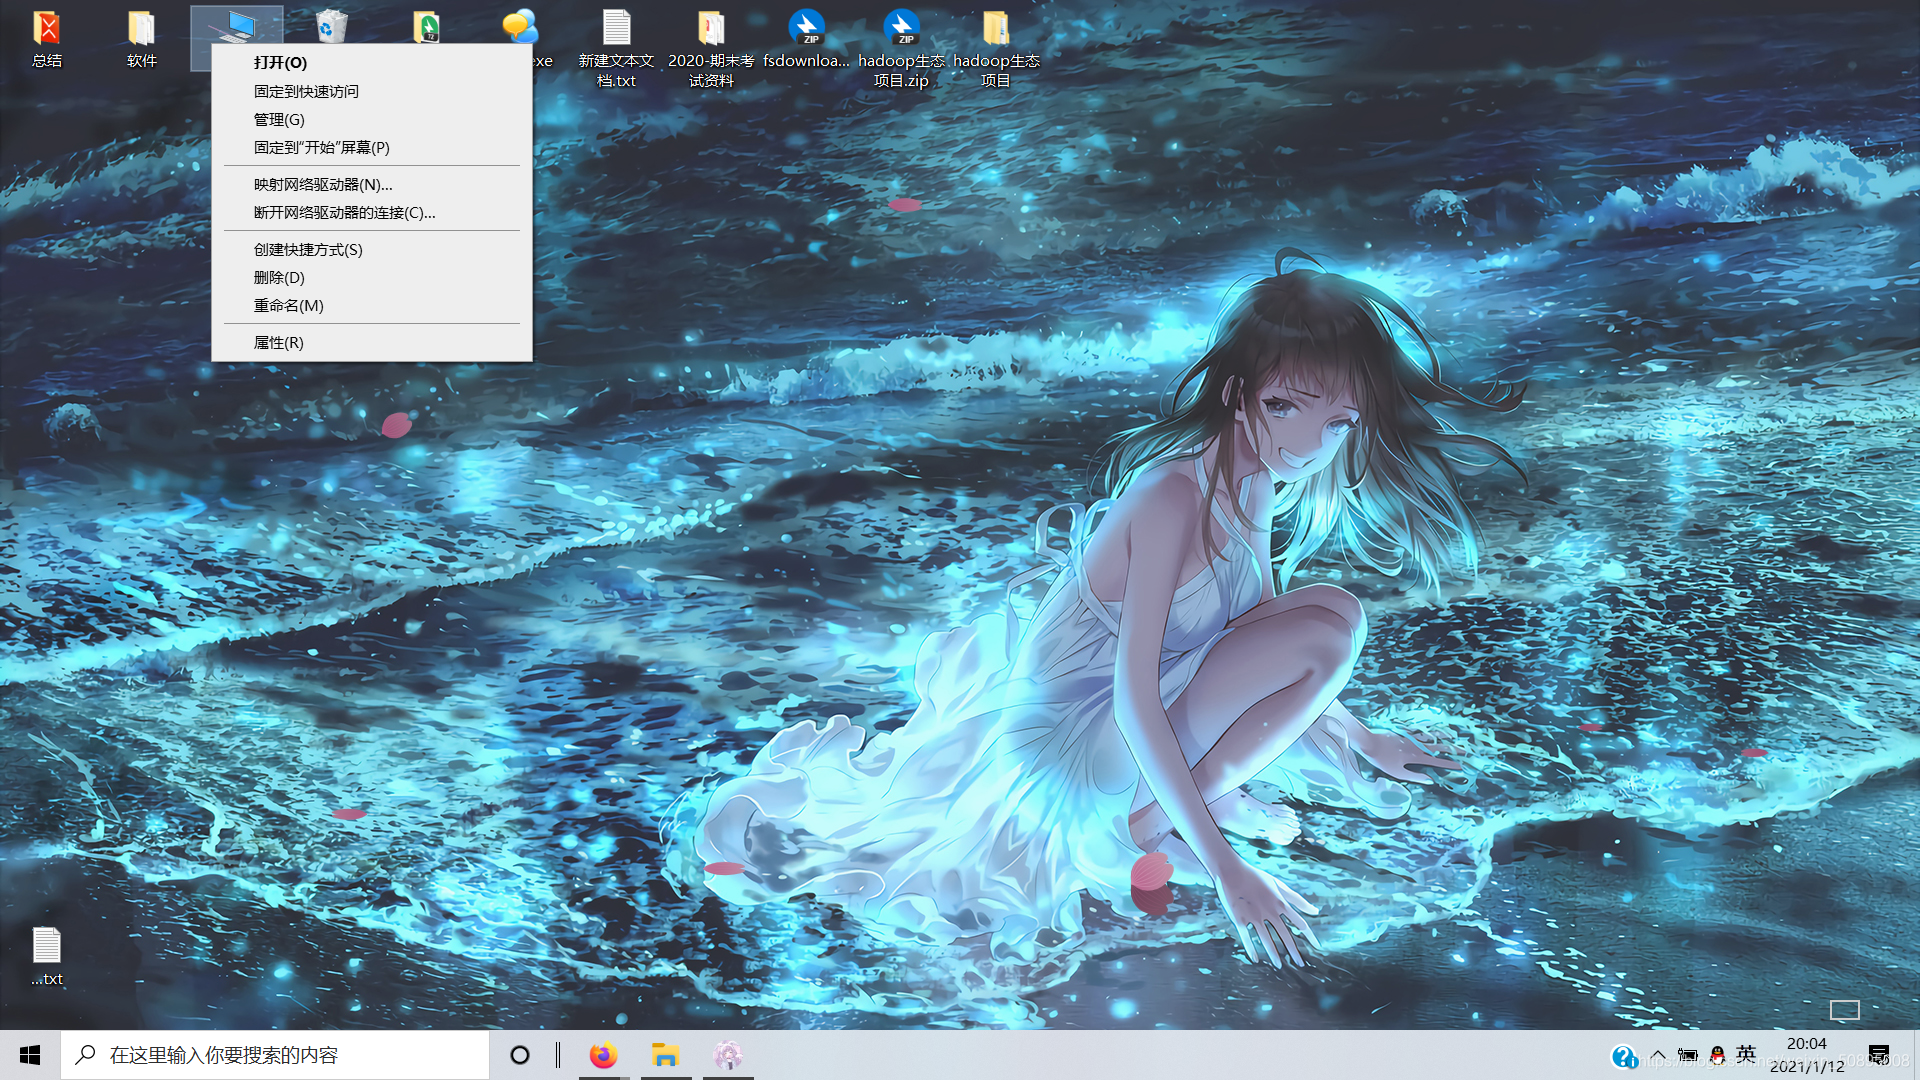This screenshot has width=1920, height=1080.
Task: Open Firefox from the taskbar
Action: click(603, 1055)
